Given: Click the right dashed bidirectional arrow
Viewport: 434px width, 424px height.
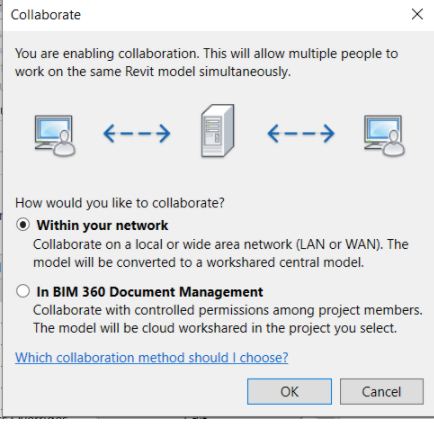Looking at the screenshot, I should (x=301, y=133).
